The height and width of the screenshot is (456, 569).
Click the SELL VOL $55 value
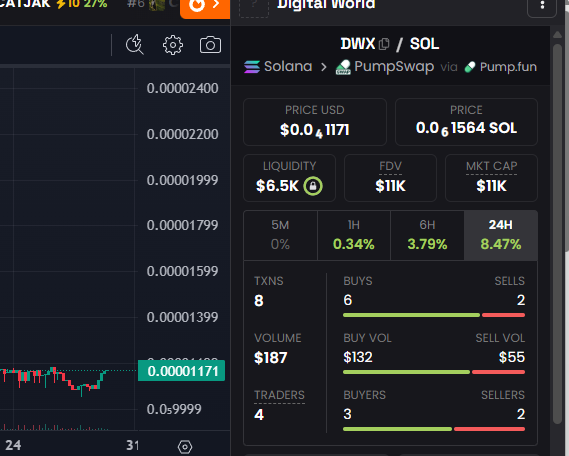coord(512,357)
